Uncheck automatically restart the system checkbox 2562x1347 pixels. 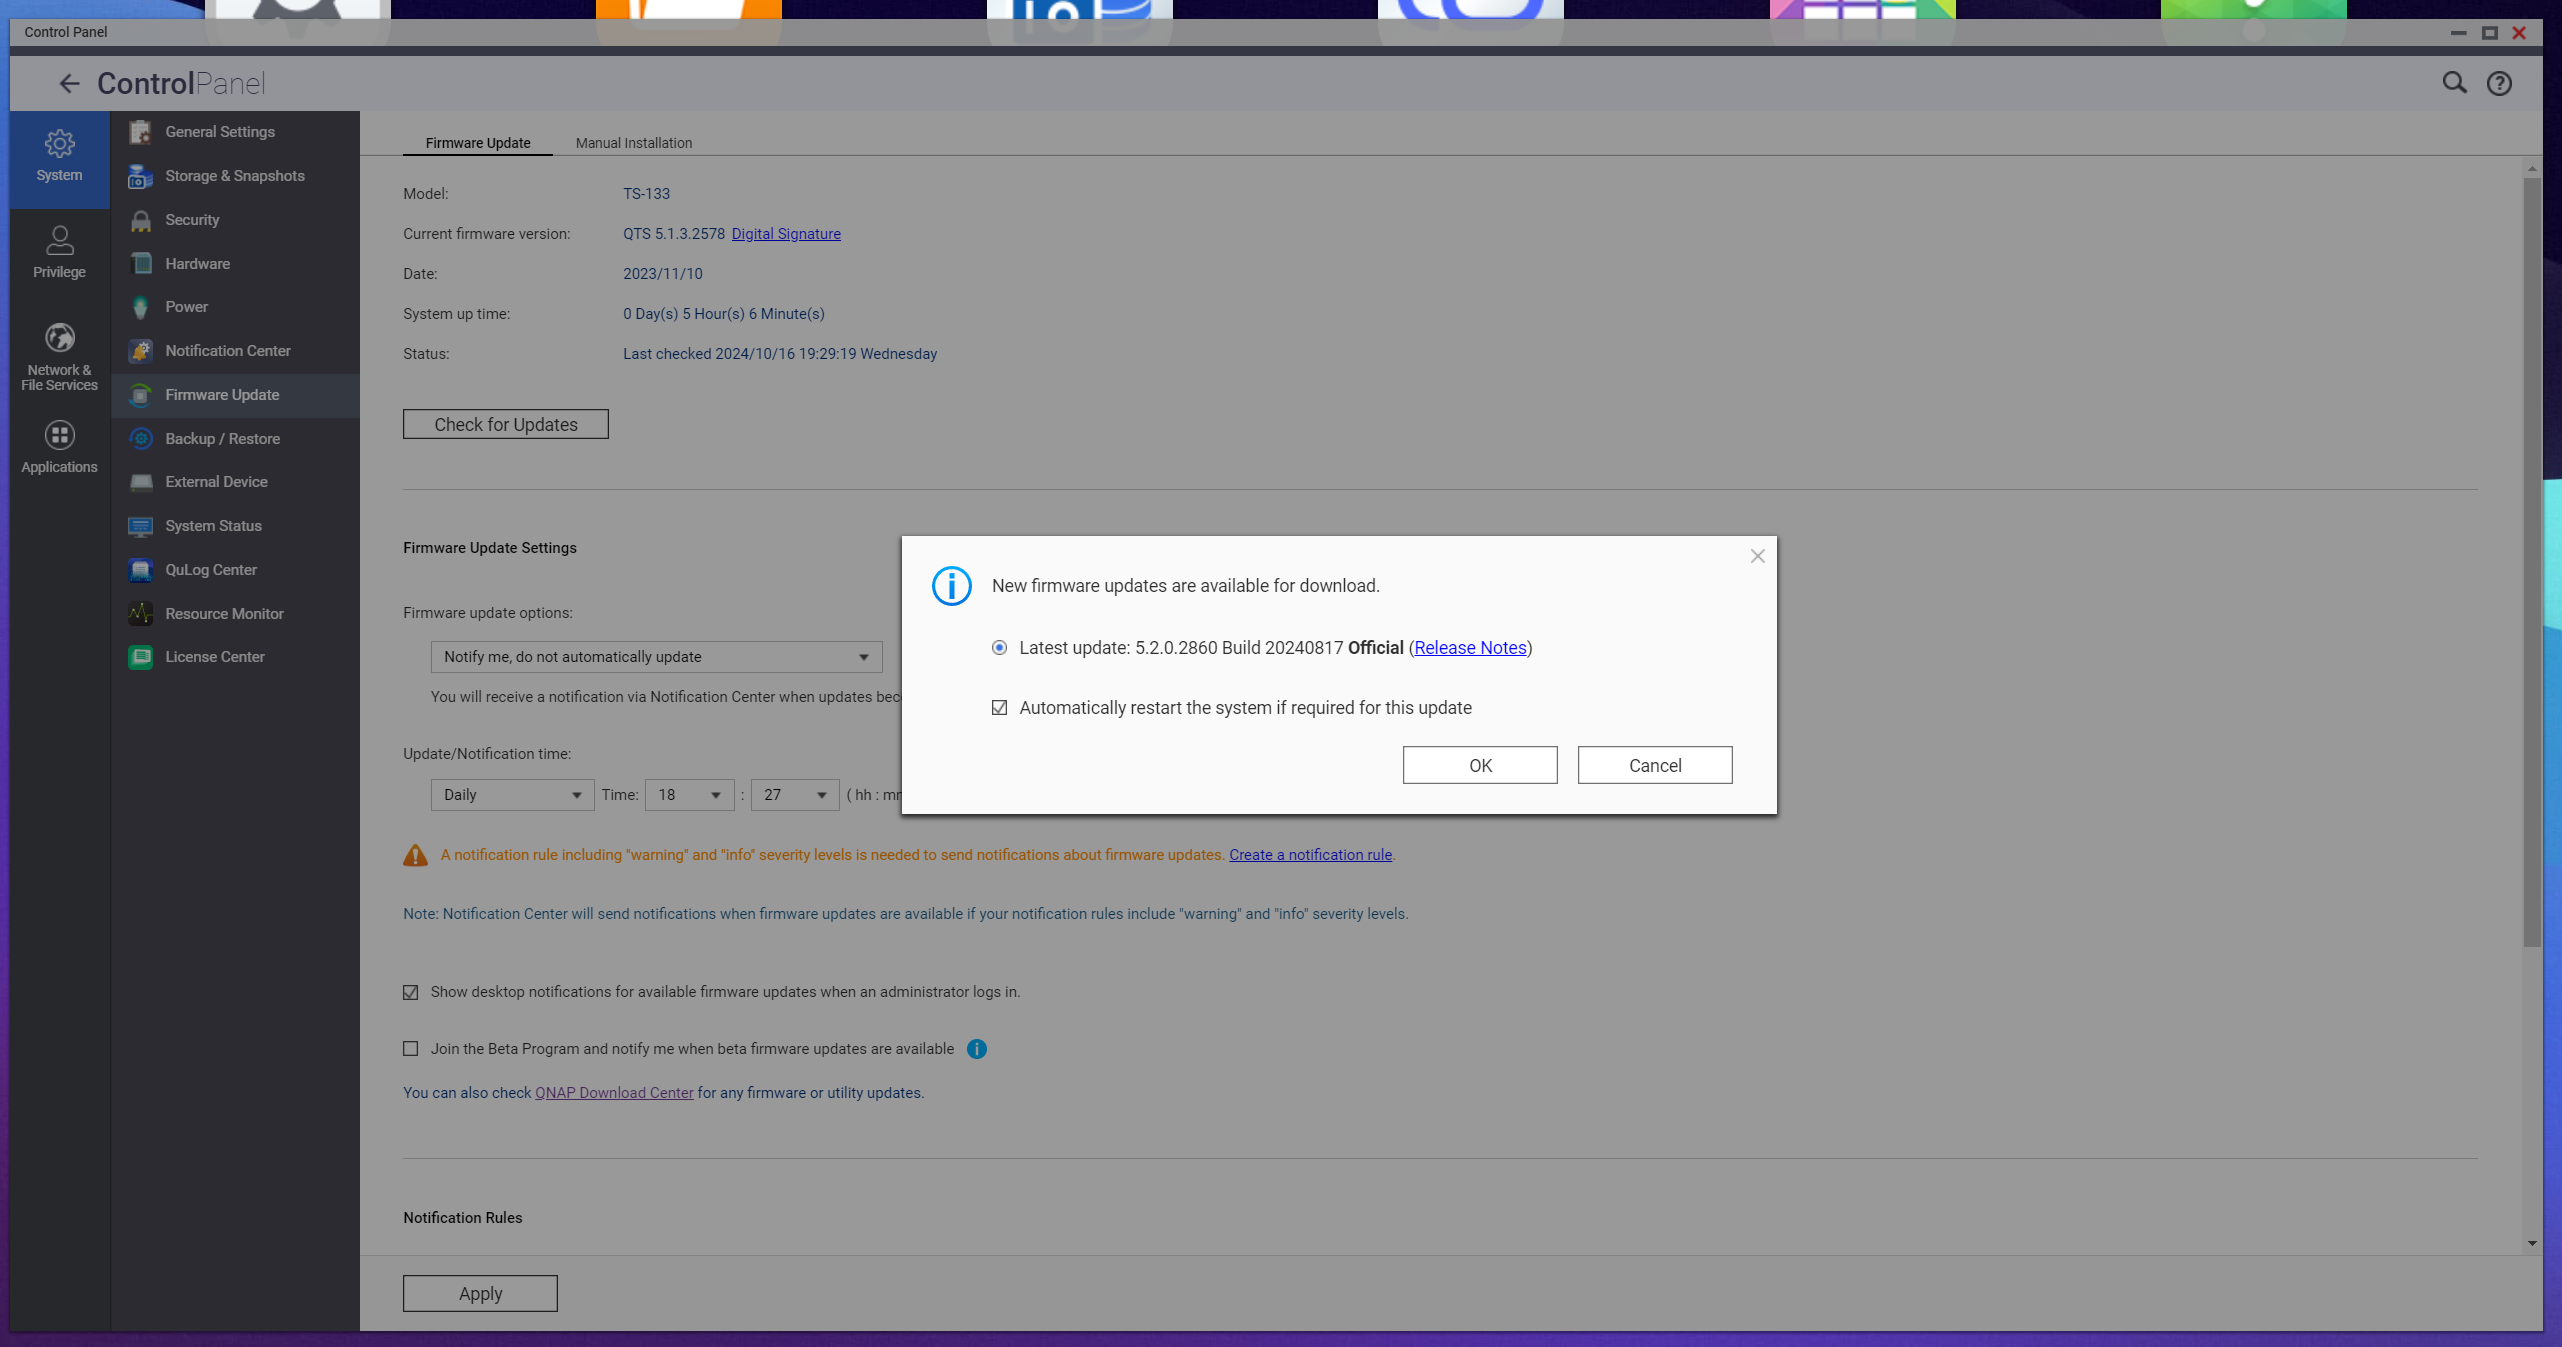999,708
